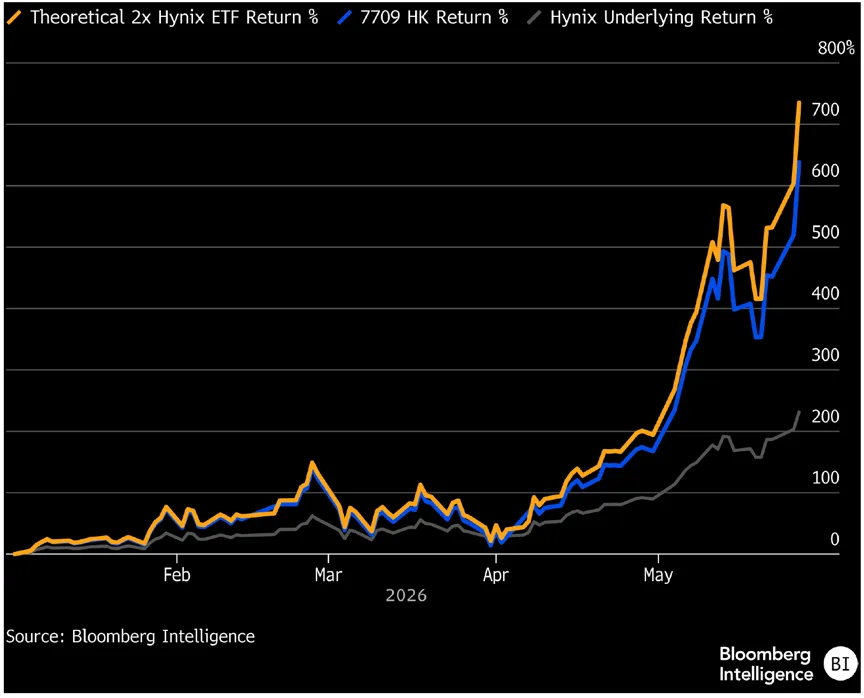Click the 2026 year label below the axis
The width and height of the screenshot is (864, 698).
(407, 596)
